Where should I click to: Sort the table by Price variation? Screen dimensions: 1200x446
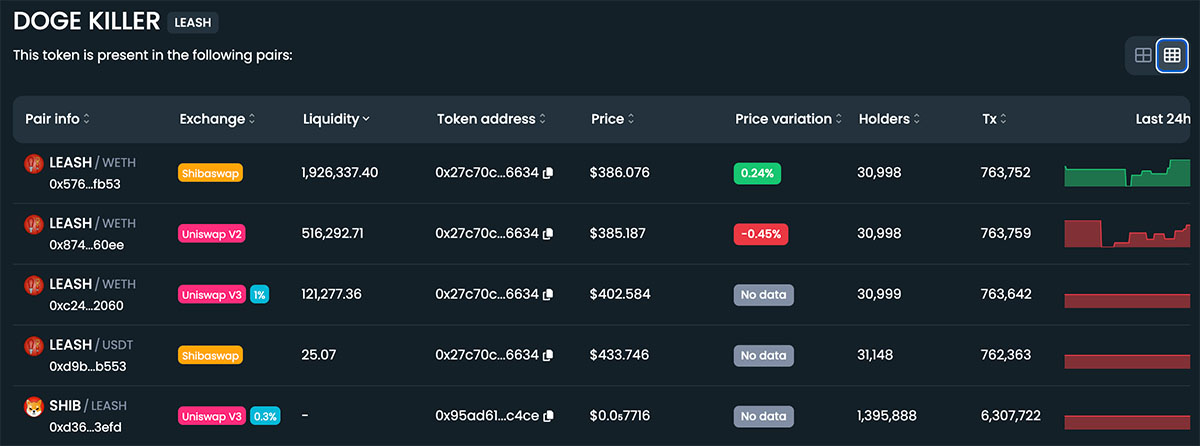point(789,119)
